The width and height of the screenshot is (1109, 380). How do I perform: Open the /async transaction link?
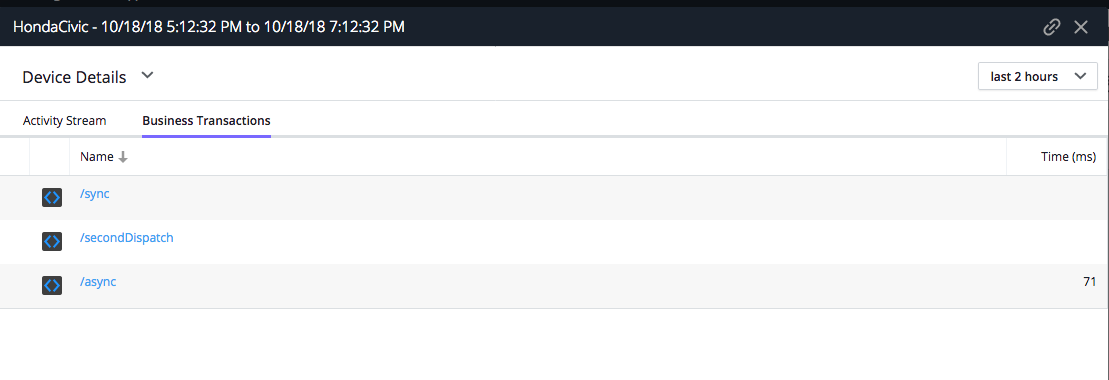coord(98,282)
